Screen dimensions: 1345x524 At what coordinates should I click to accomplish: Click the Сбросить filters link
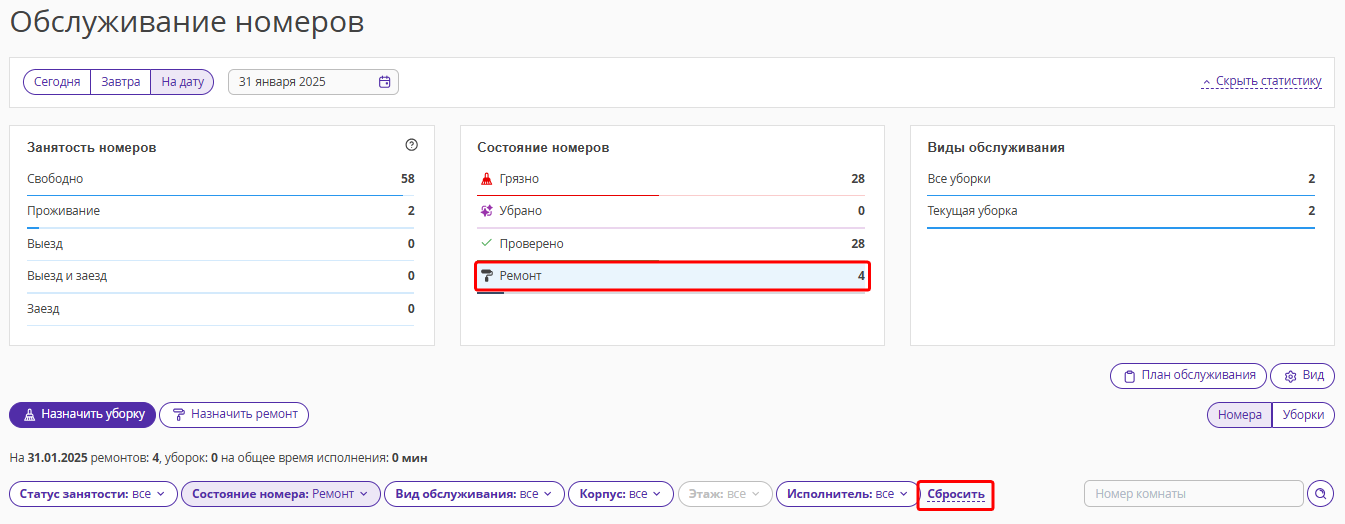click(956, 494)
